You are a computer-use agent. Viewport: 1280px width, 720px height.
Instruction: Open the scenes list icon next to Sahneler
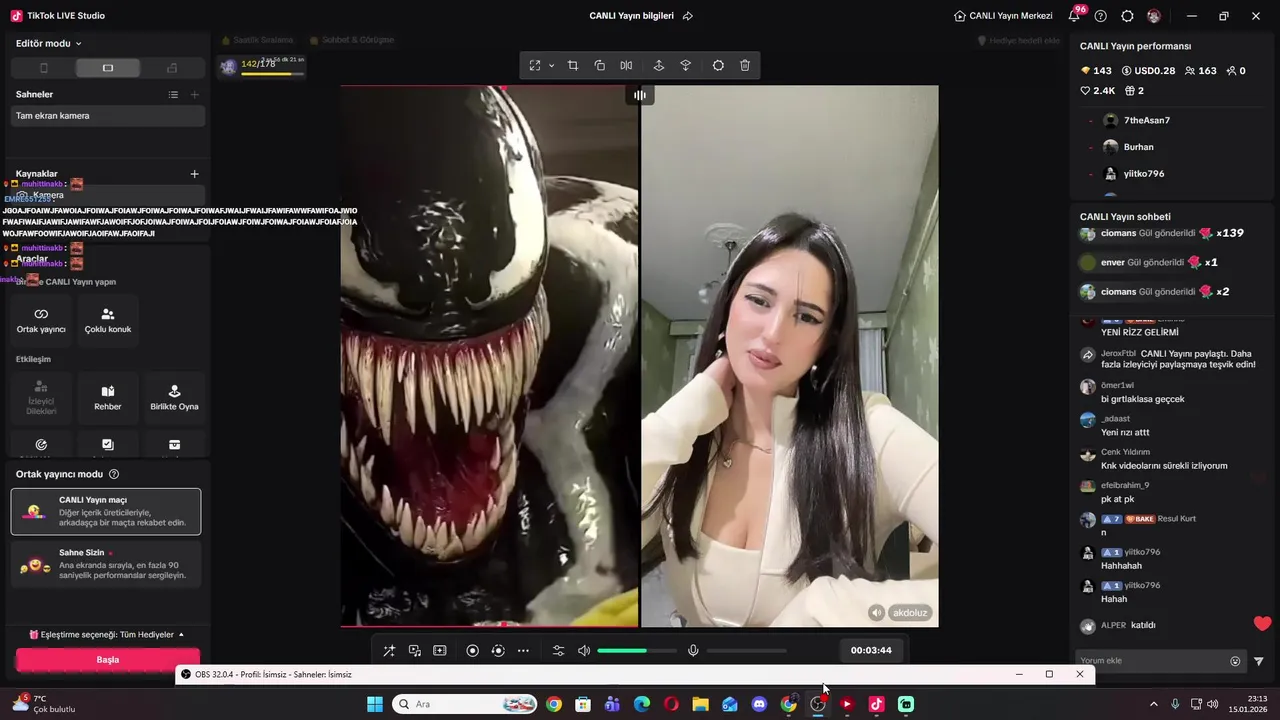pyautogui.click(x=173, y=94)
